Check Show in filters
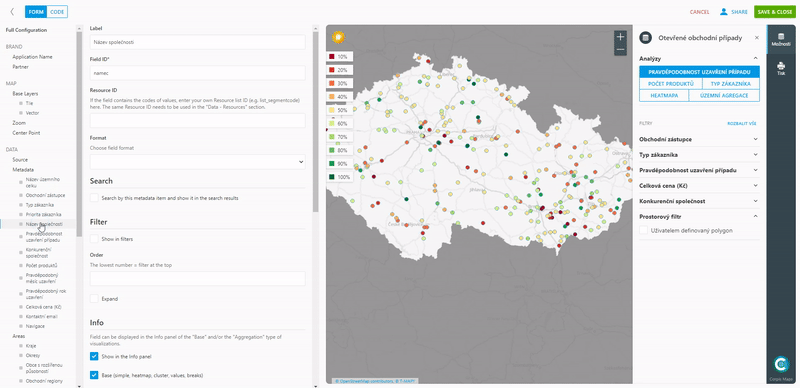The image size is (800, 388). [94, 238]
